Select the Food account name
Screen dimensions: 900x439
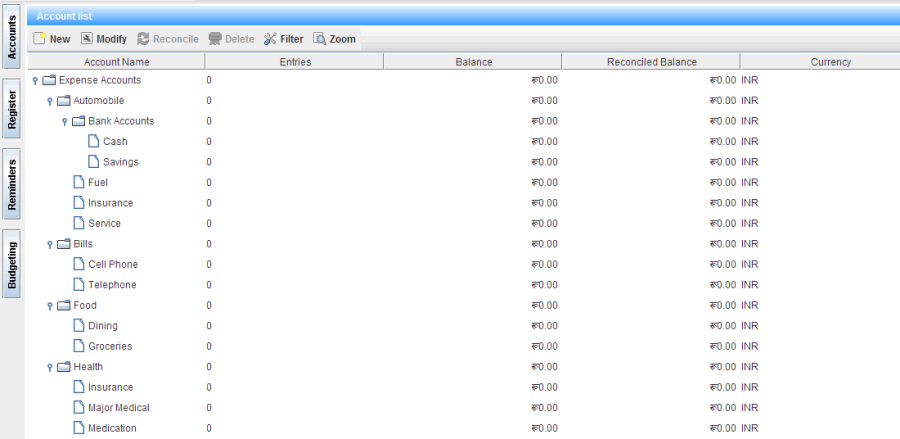pyautogui.click(x=85, y=305)
